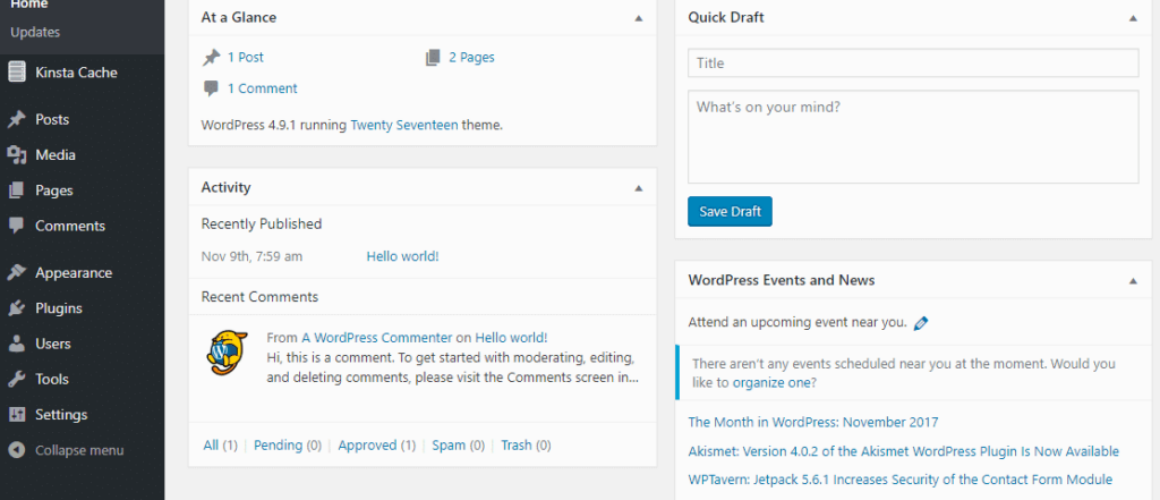The height and width of the screenshot is (500, 1160).
Task: Open the 2 Pages link
Action: (x=471, y=58)
